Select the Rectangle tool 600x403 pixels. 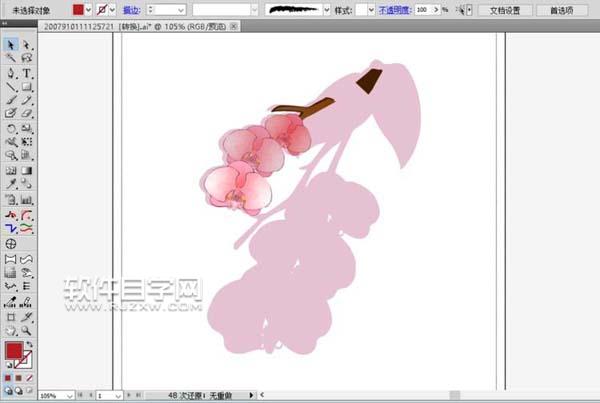tap(27, 87)
